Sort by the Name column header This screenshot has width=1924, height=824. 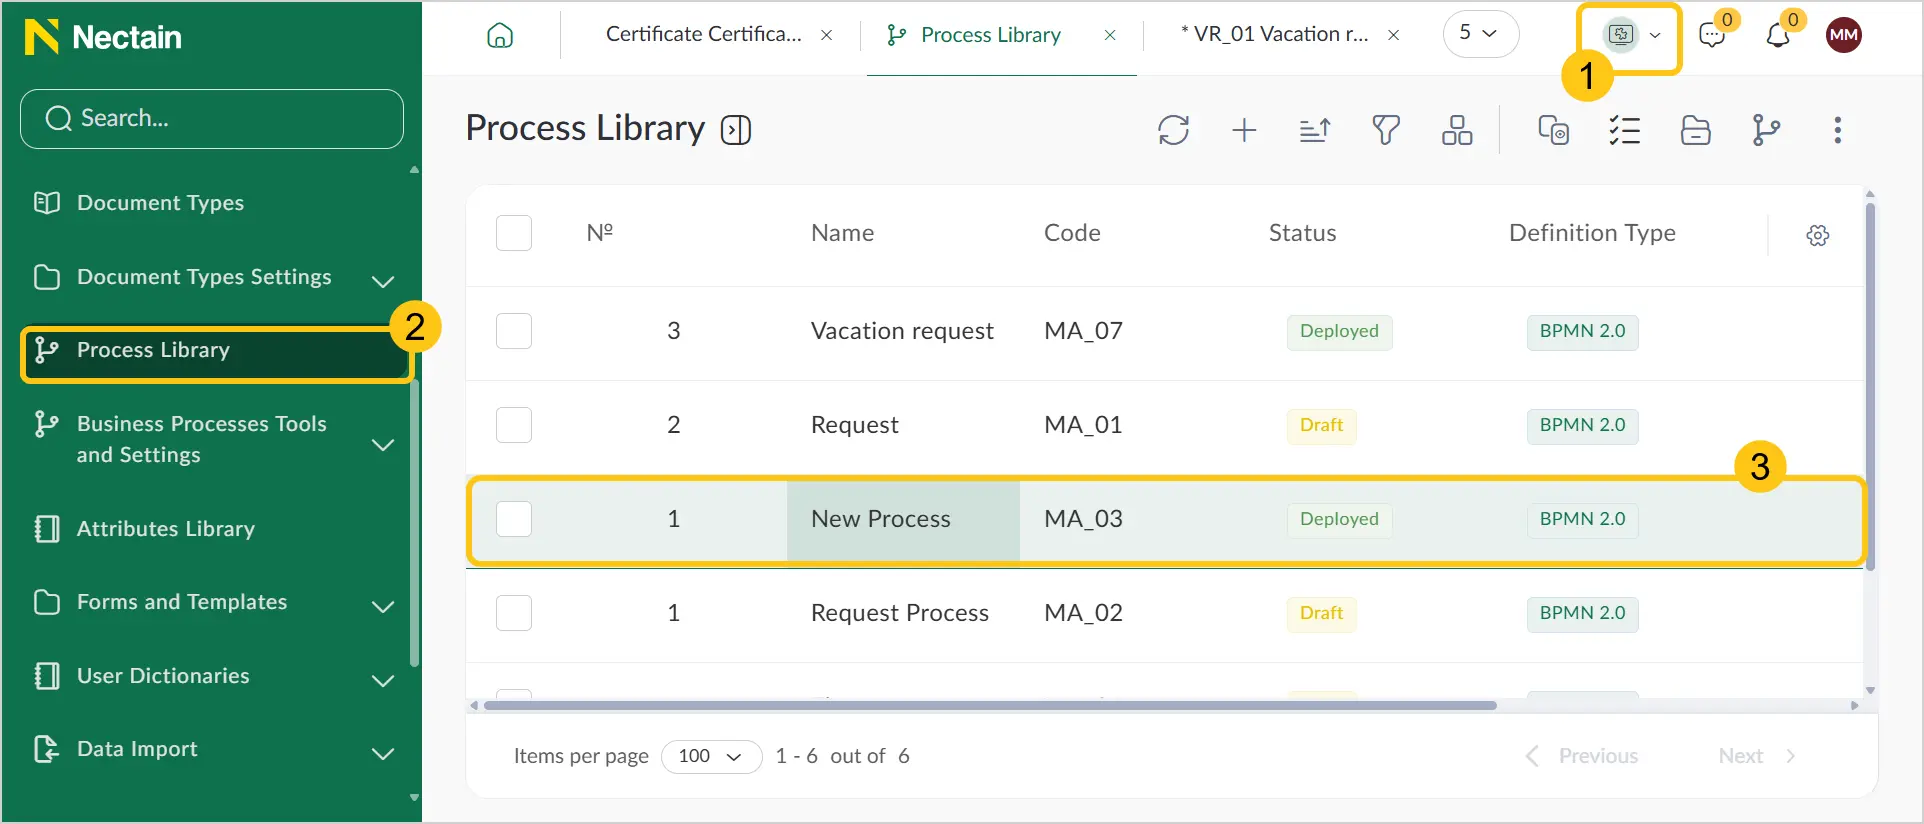[x=842, y=233]
